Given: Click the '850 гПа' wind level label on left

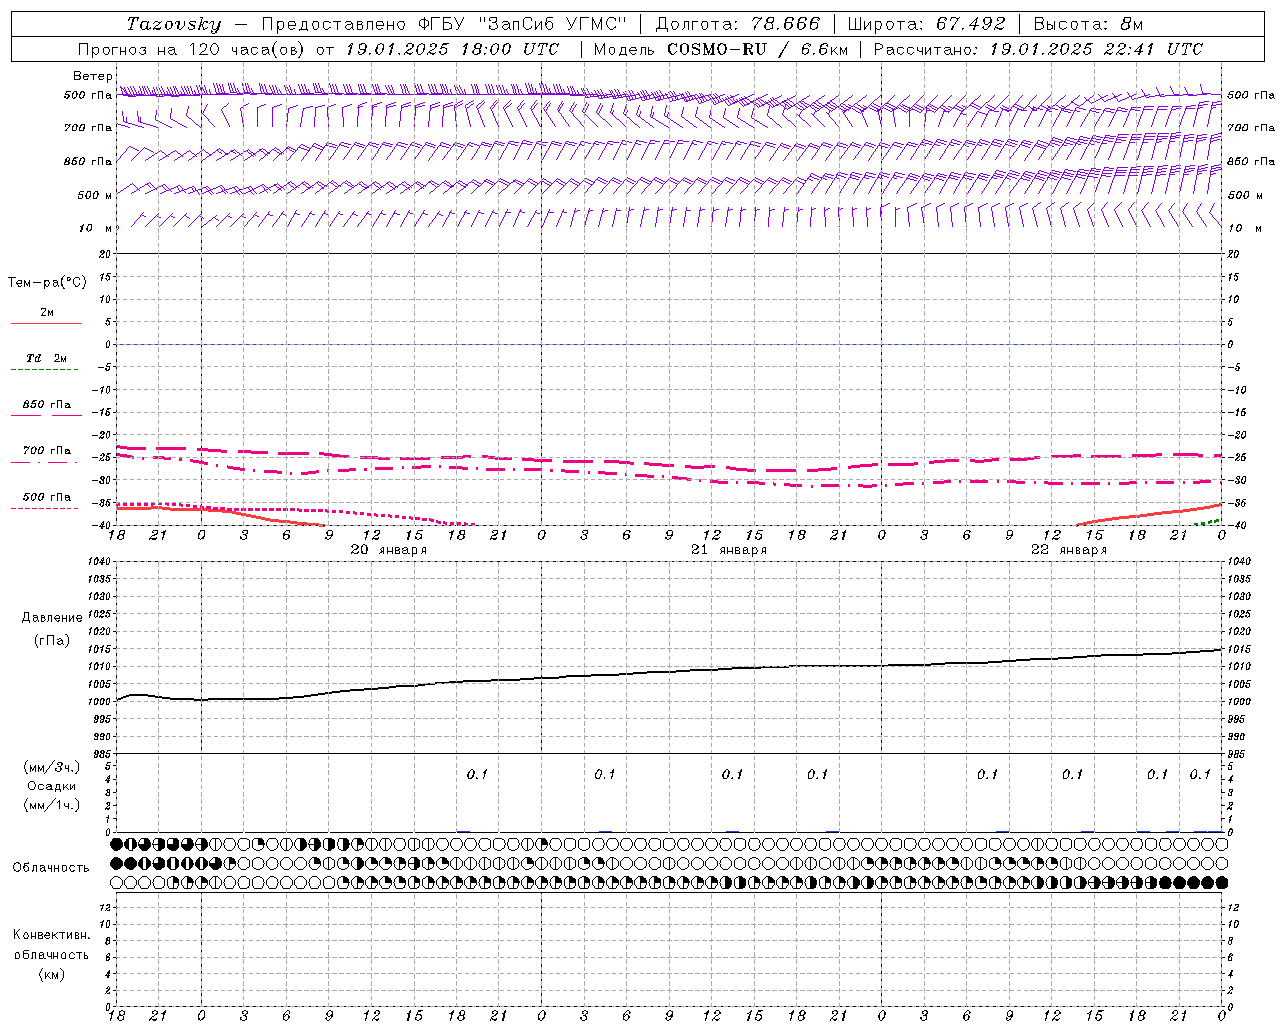Looking at the screenshot, I should 88,161.
